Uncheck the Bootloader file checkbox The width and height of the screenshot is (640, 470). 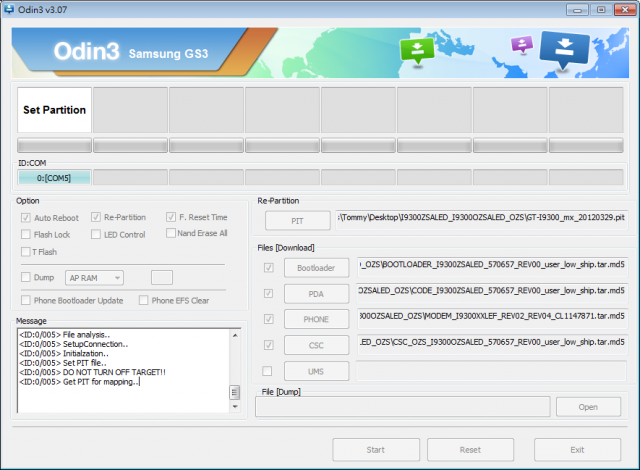(x=269, y=268)
